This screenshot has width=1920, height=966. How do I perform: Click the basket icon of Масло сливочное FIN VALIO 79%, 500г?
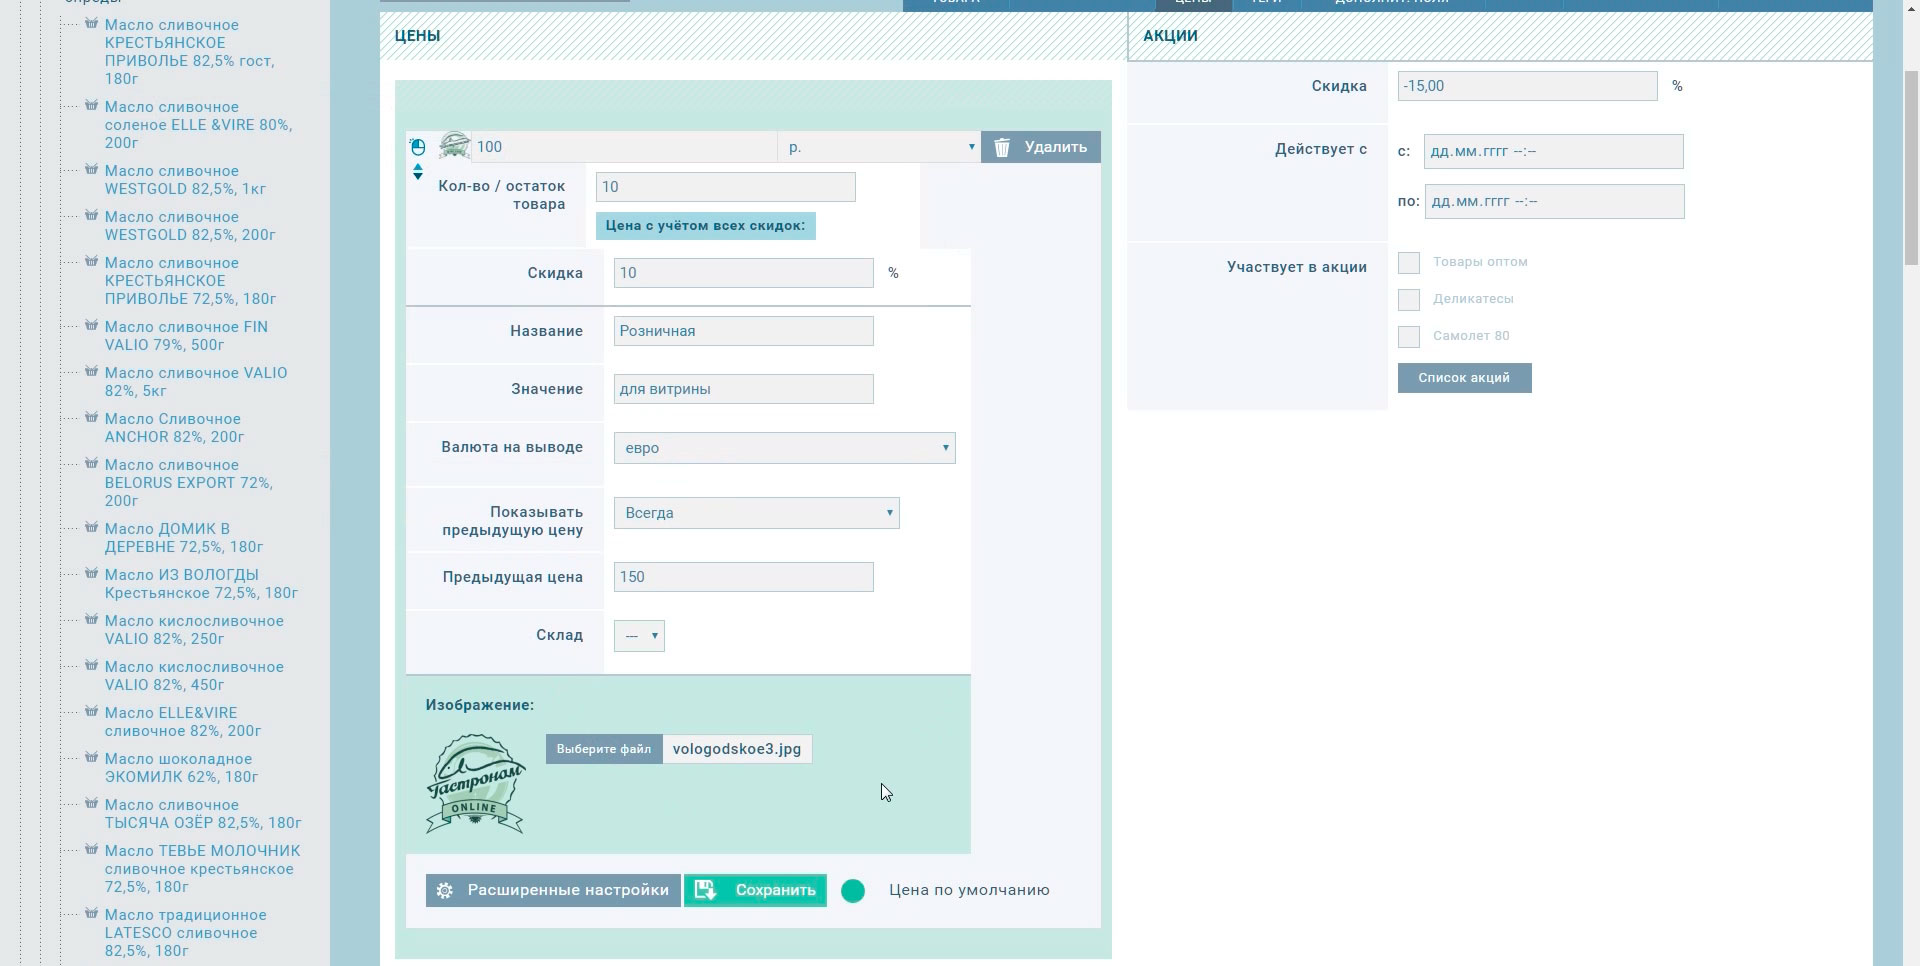tap(91, 326)
